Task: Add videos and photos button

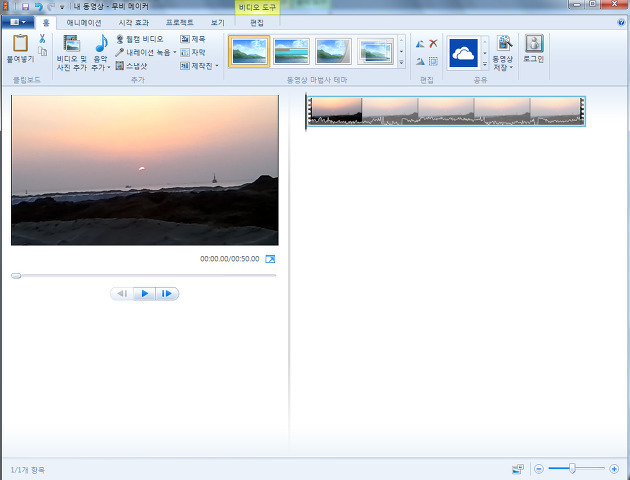Action: [72, 53]
